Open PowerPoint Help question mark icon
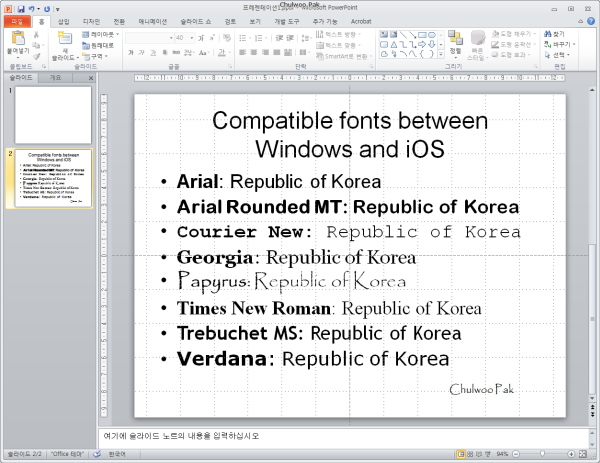 point(591,21)
